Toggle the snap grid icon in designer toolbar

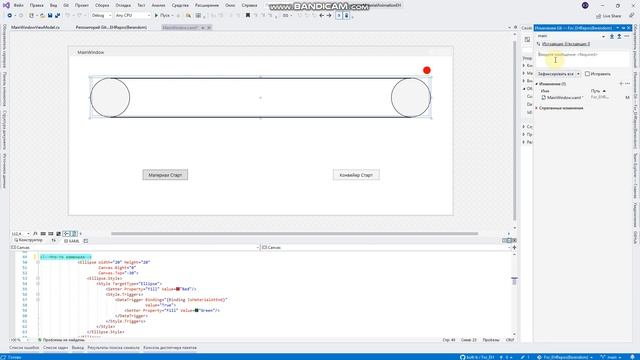pos(43,234)
